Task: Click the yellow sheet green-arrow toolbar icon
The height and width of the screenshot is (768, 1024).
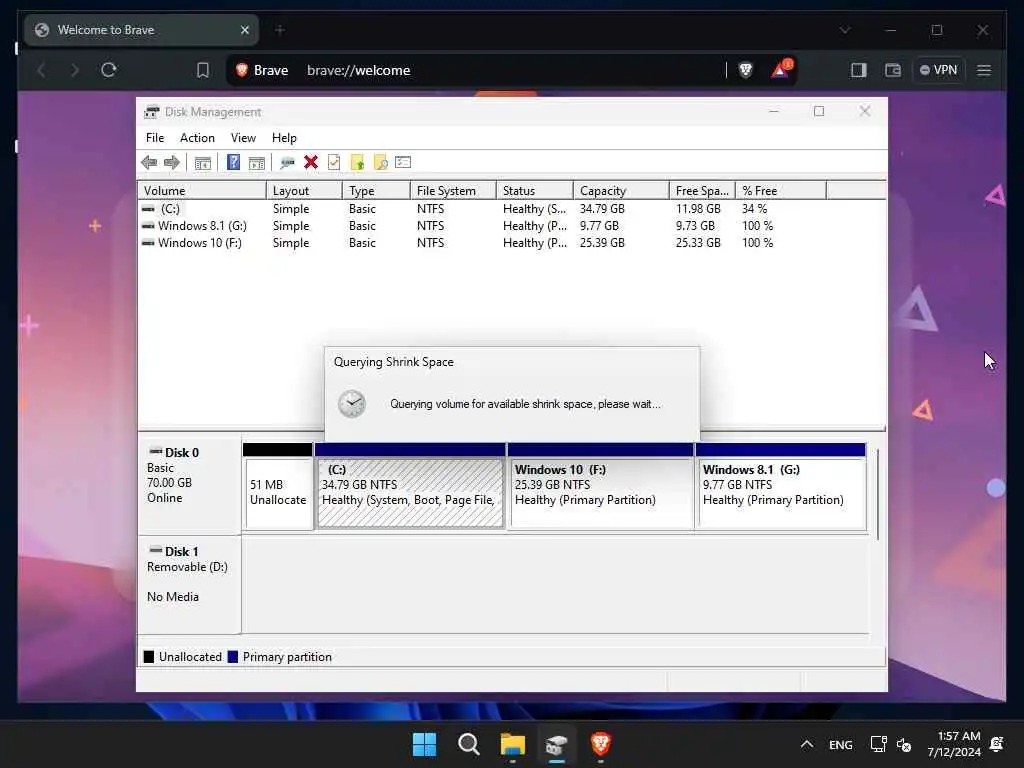Action: pyautogui.click(x=357, y=163)
